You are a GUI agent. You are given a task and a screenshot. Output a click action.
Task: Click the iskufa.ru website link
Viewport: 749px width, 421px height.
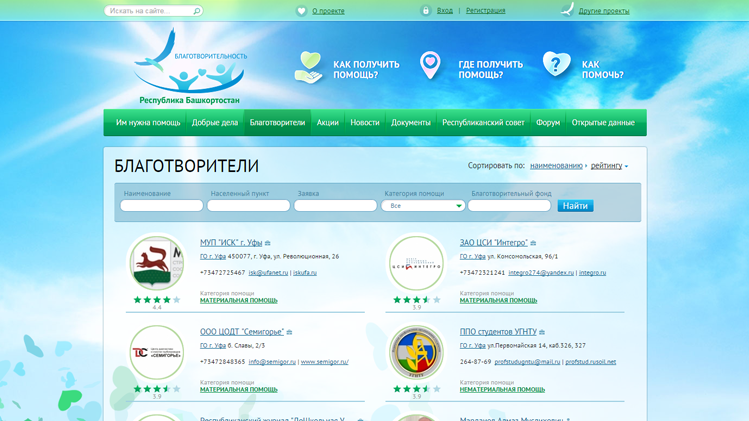(x=305, y=273)
